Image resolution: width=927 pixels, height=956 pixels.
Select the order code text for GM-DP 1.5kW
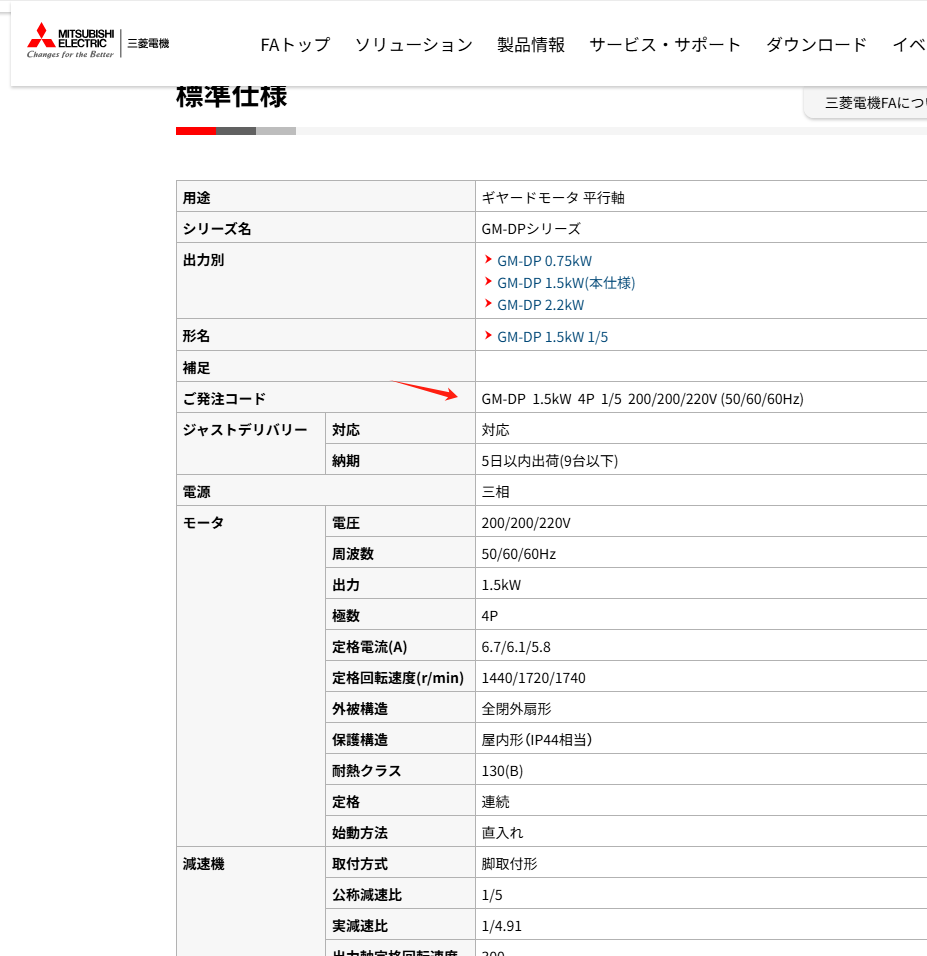click(640, 398)
